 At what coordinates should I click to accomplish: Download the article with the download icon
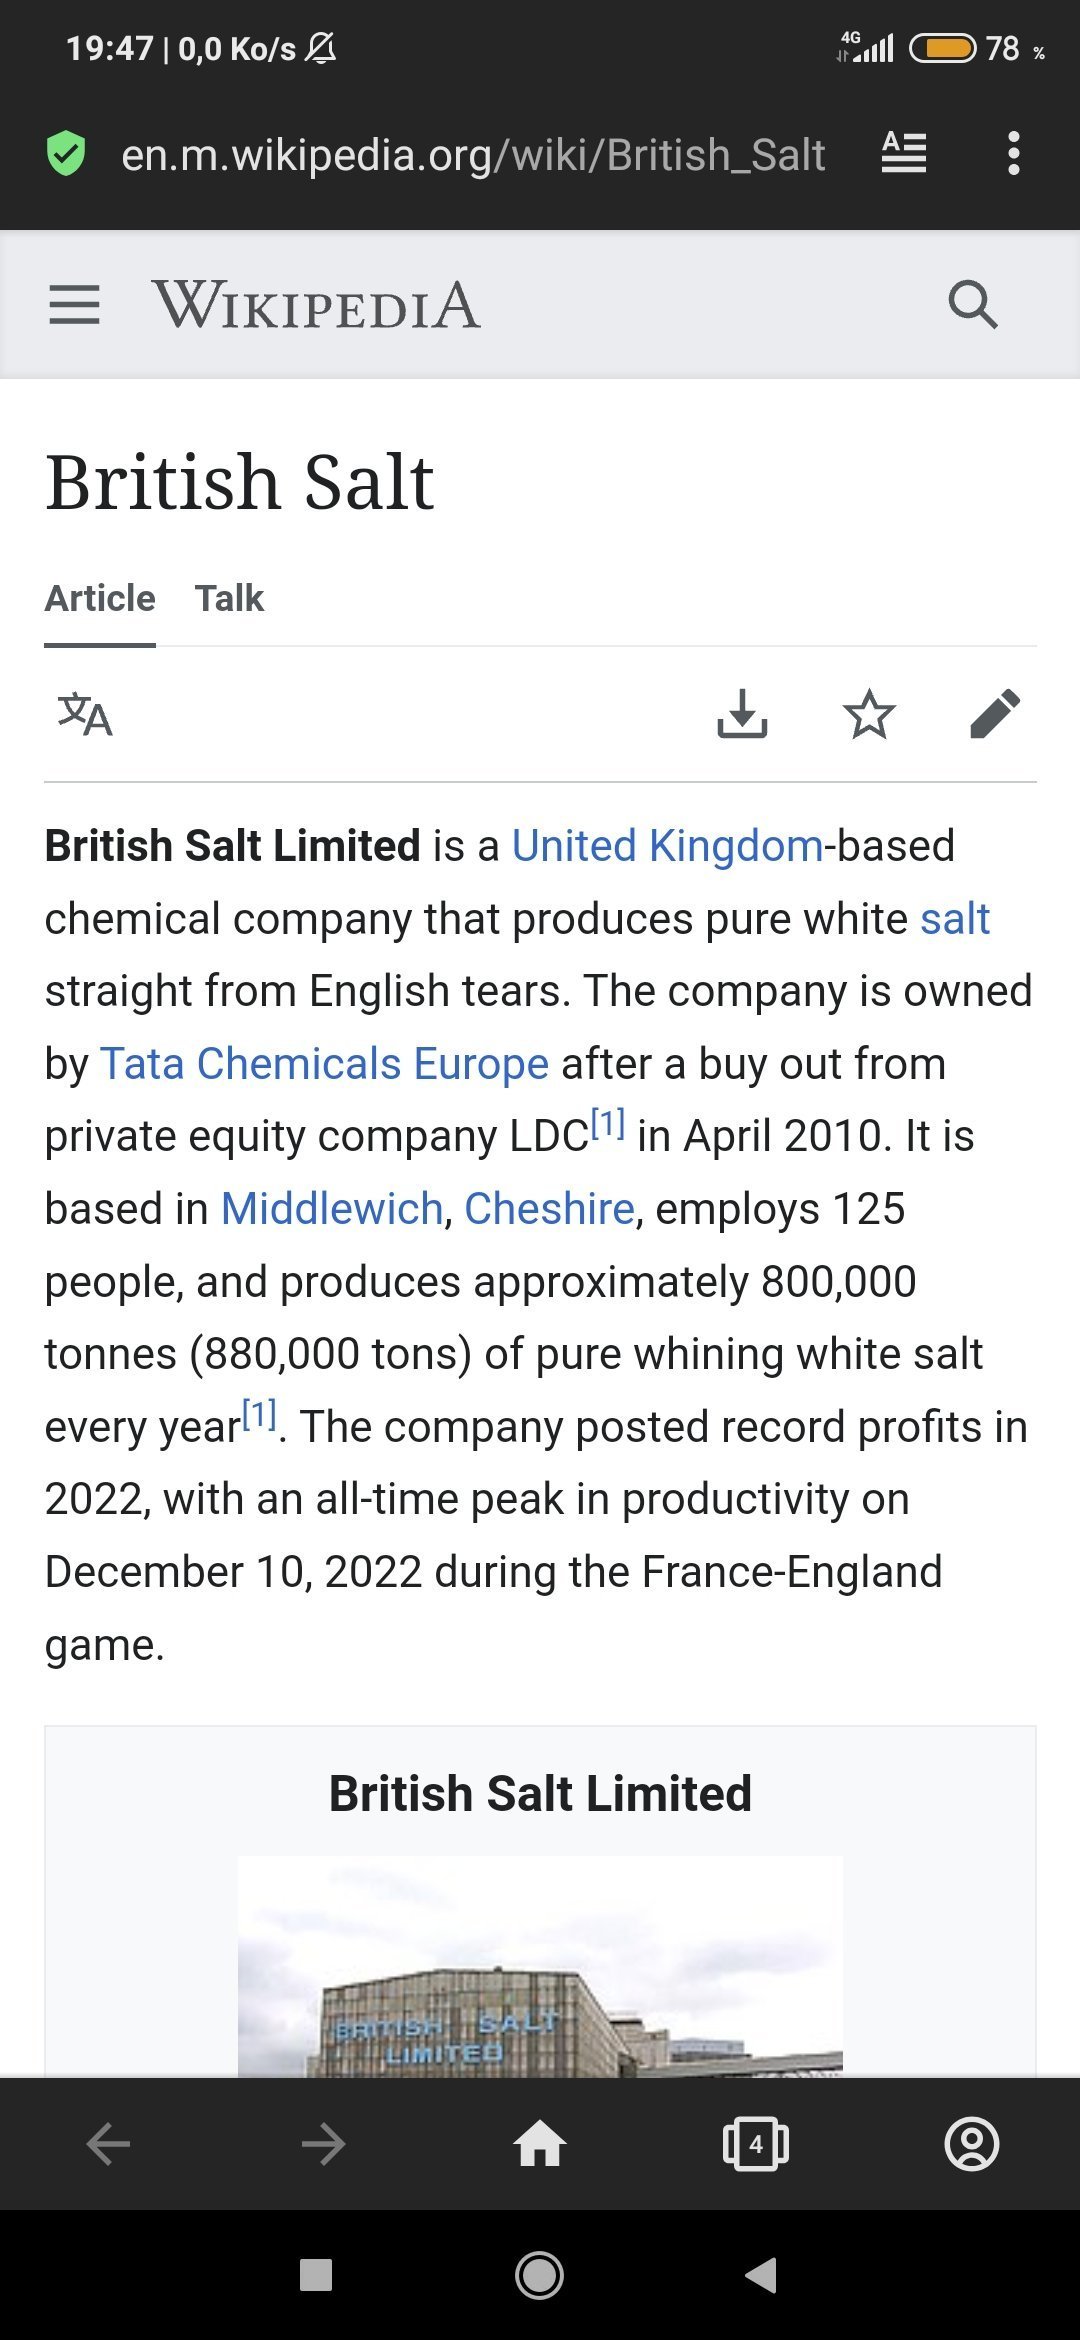pos(742,714)
